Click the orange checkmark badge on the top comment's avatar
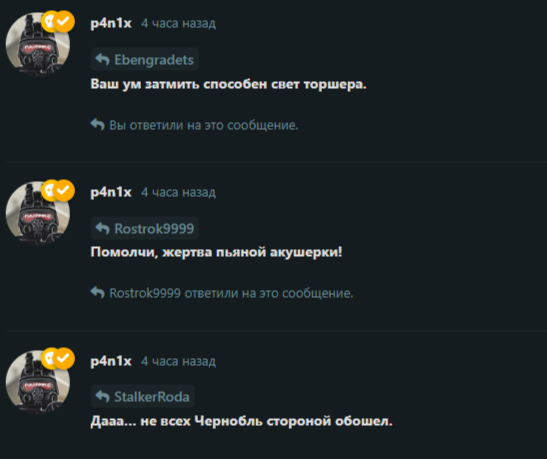The image size is (547, 459). 63,22
